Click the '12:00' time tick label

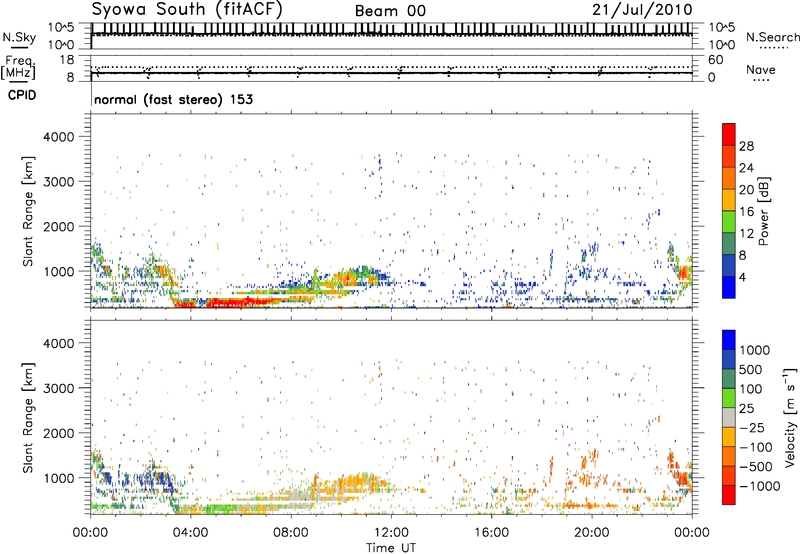pos(391,533)
